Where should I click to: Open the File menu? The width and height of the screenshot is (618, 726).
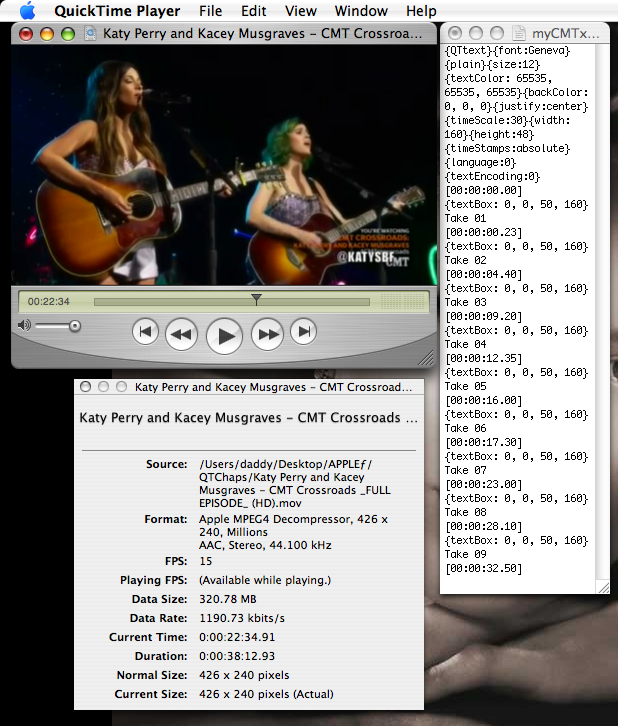(211, 11)
